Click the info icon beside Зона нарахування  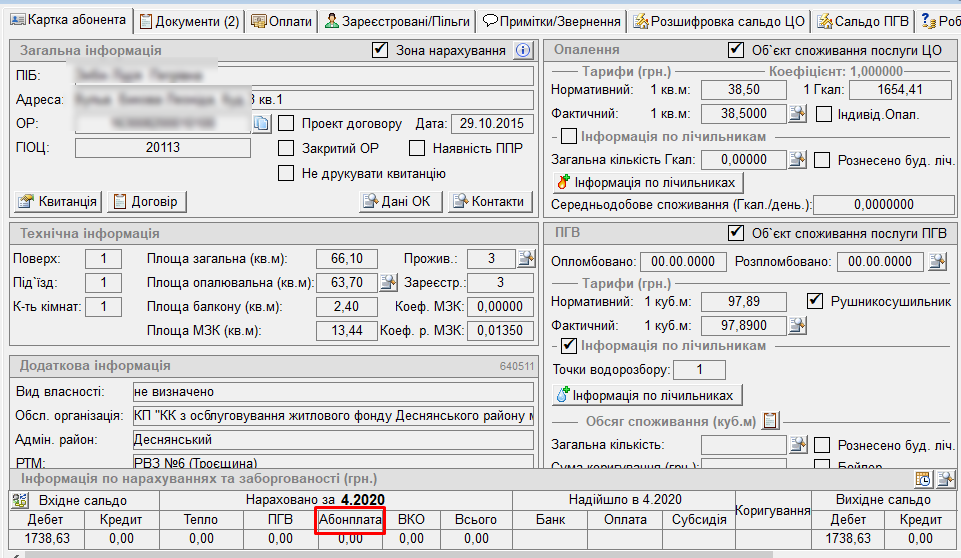click(522, 50)
